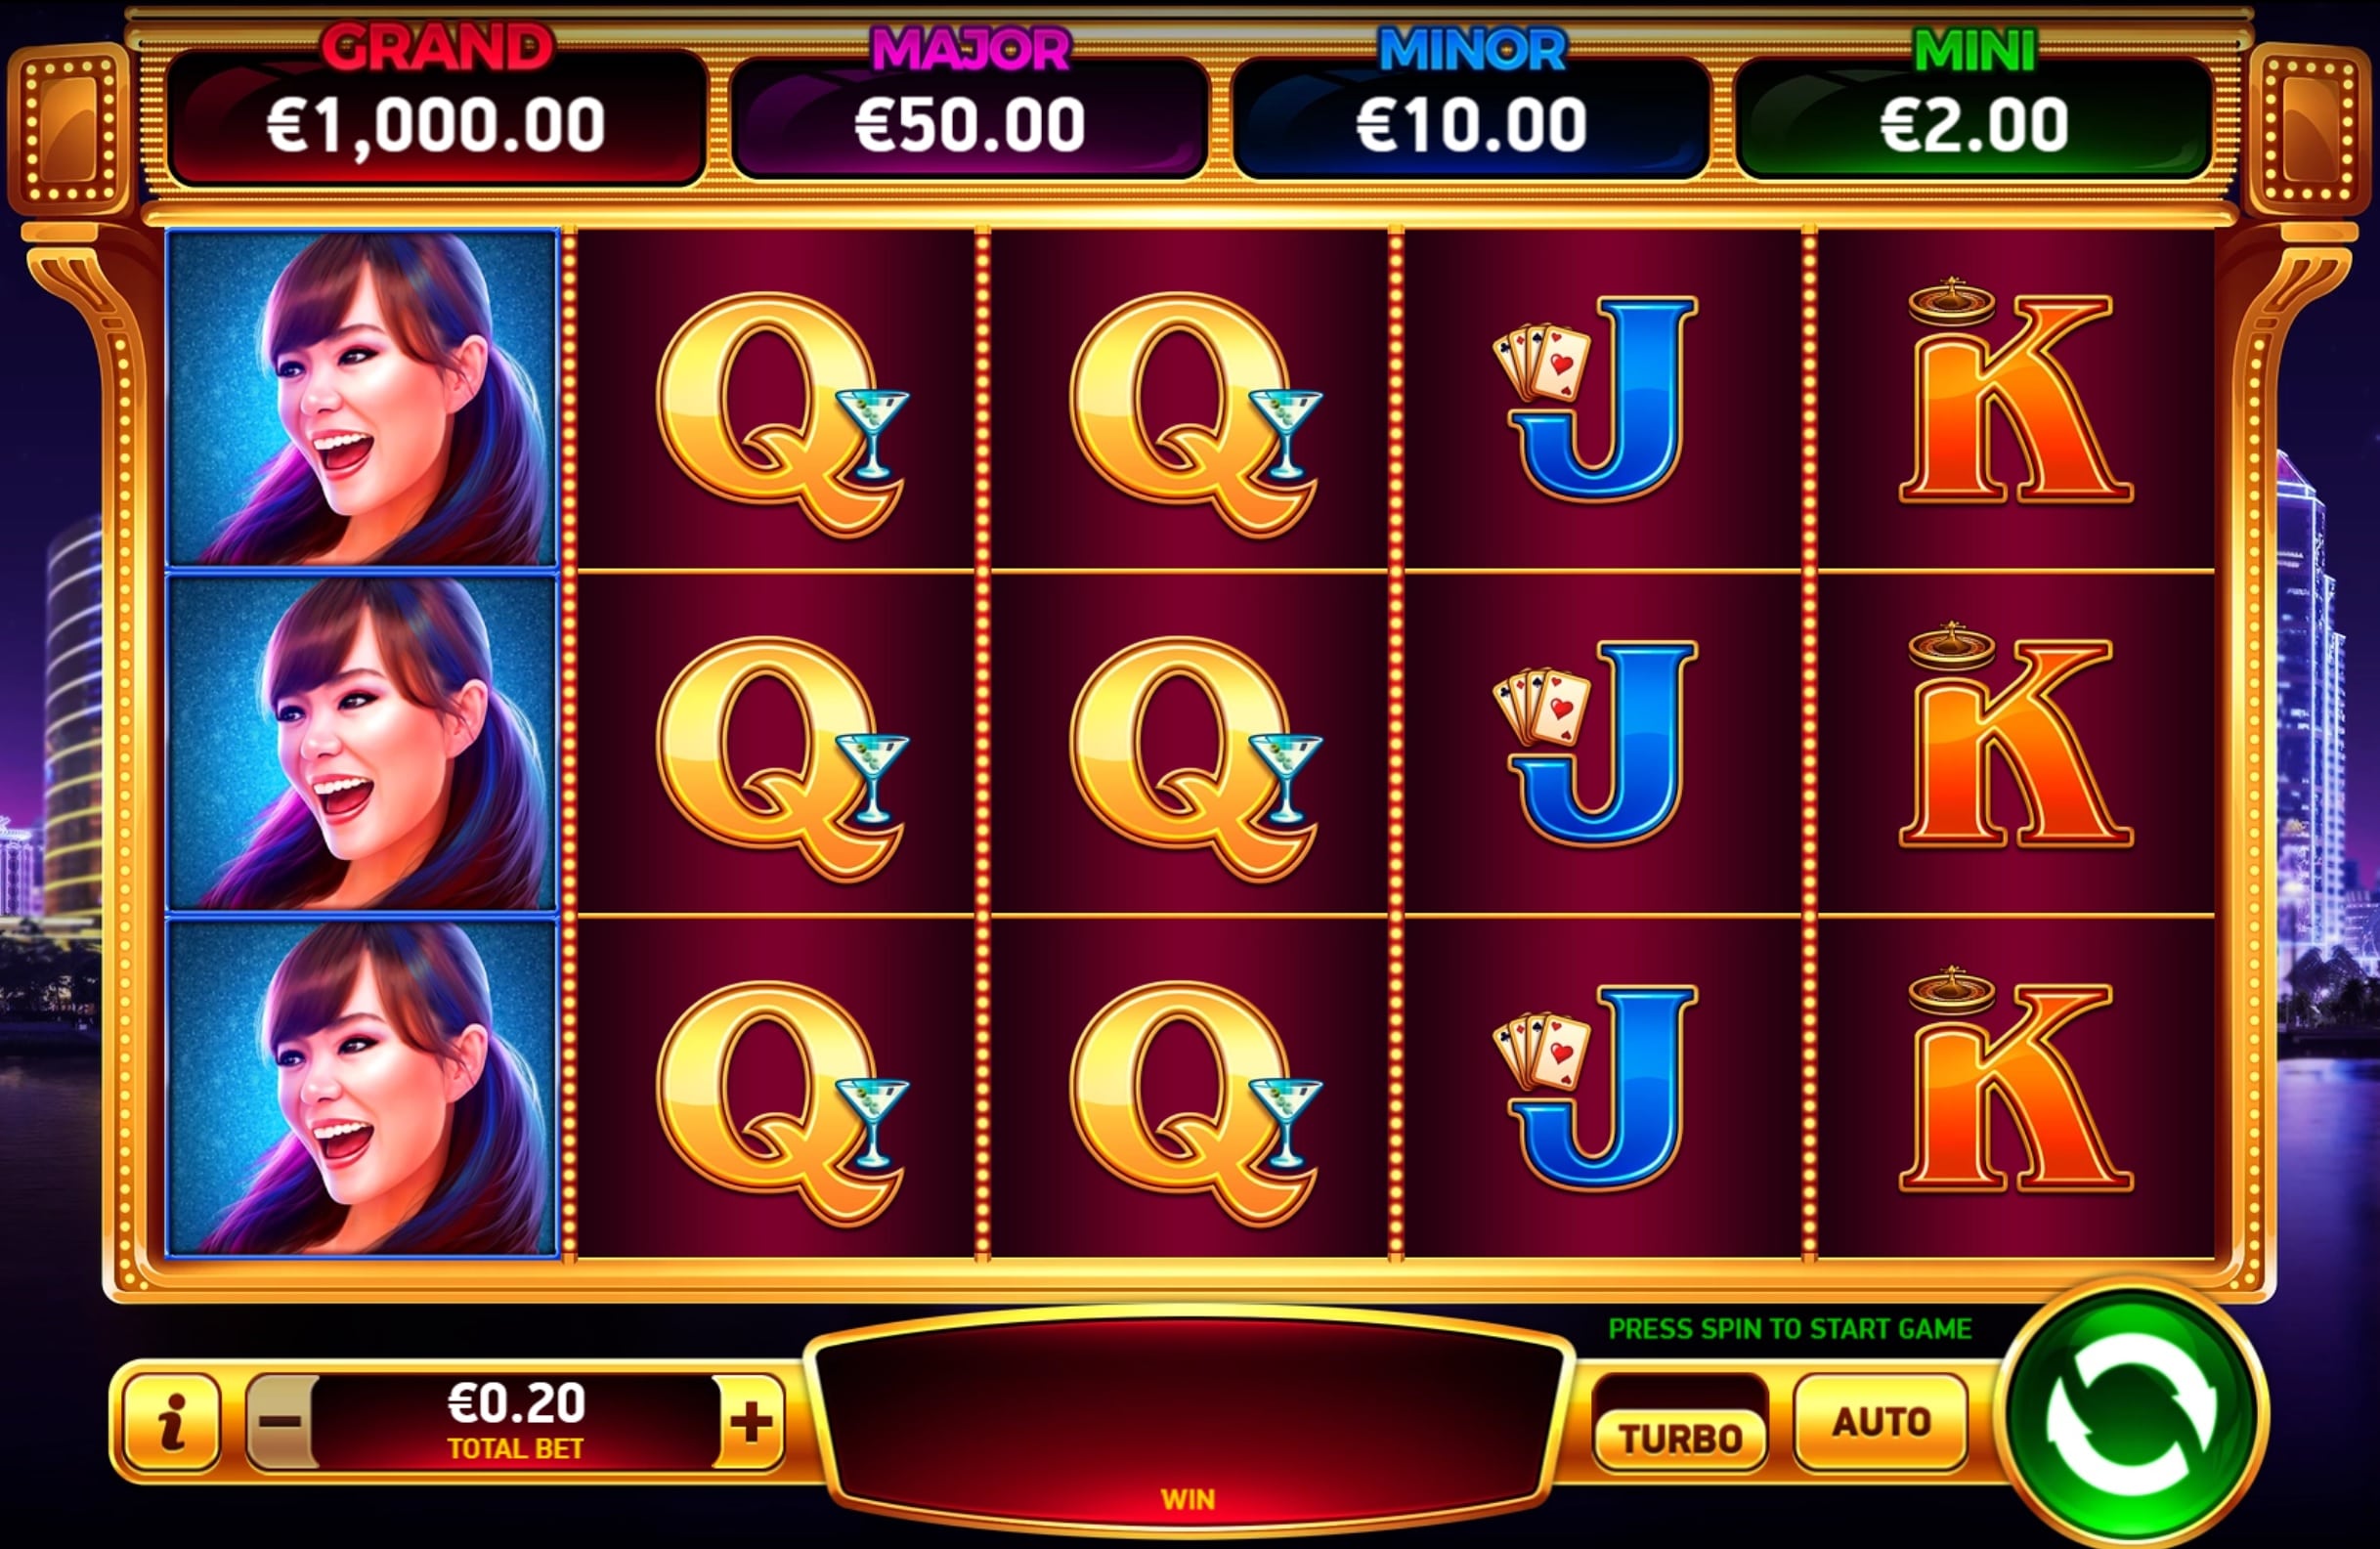
Task: Open the Auto spin options
Action: point(1880,1421)
